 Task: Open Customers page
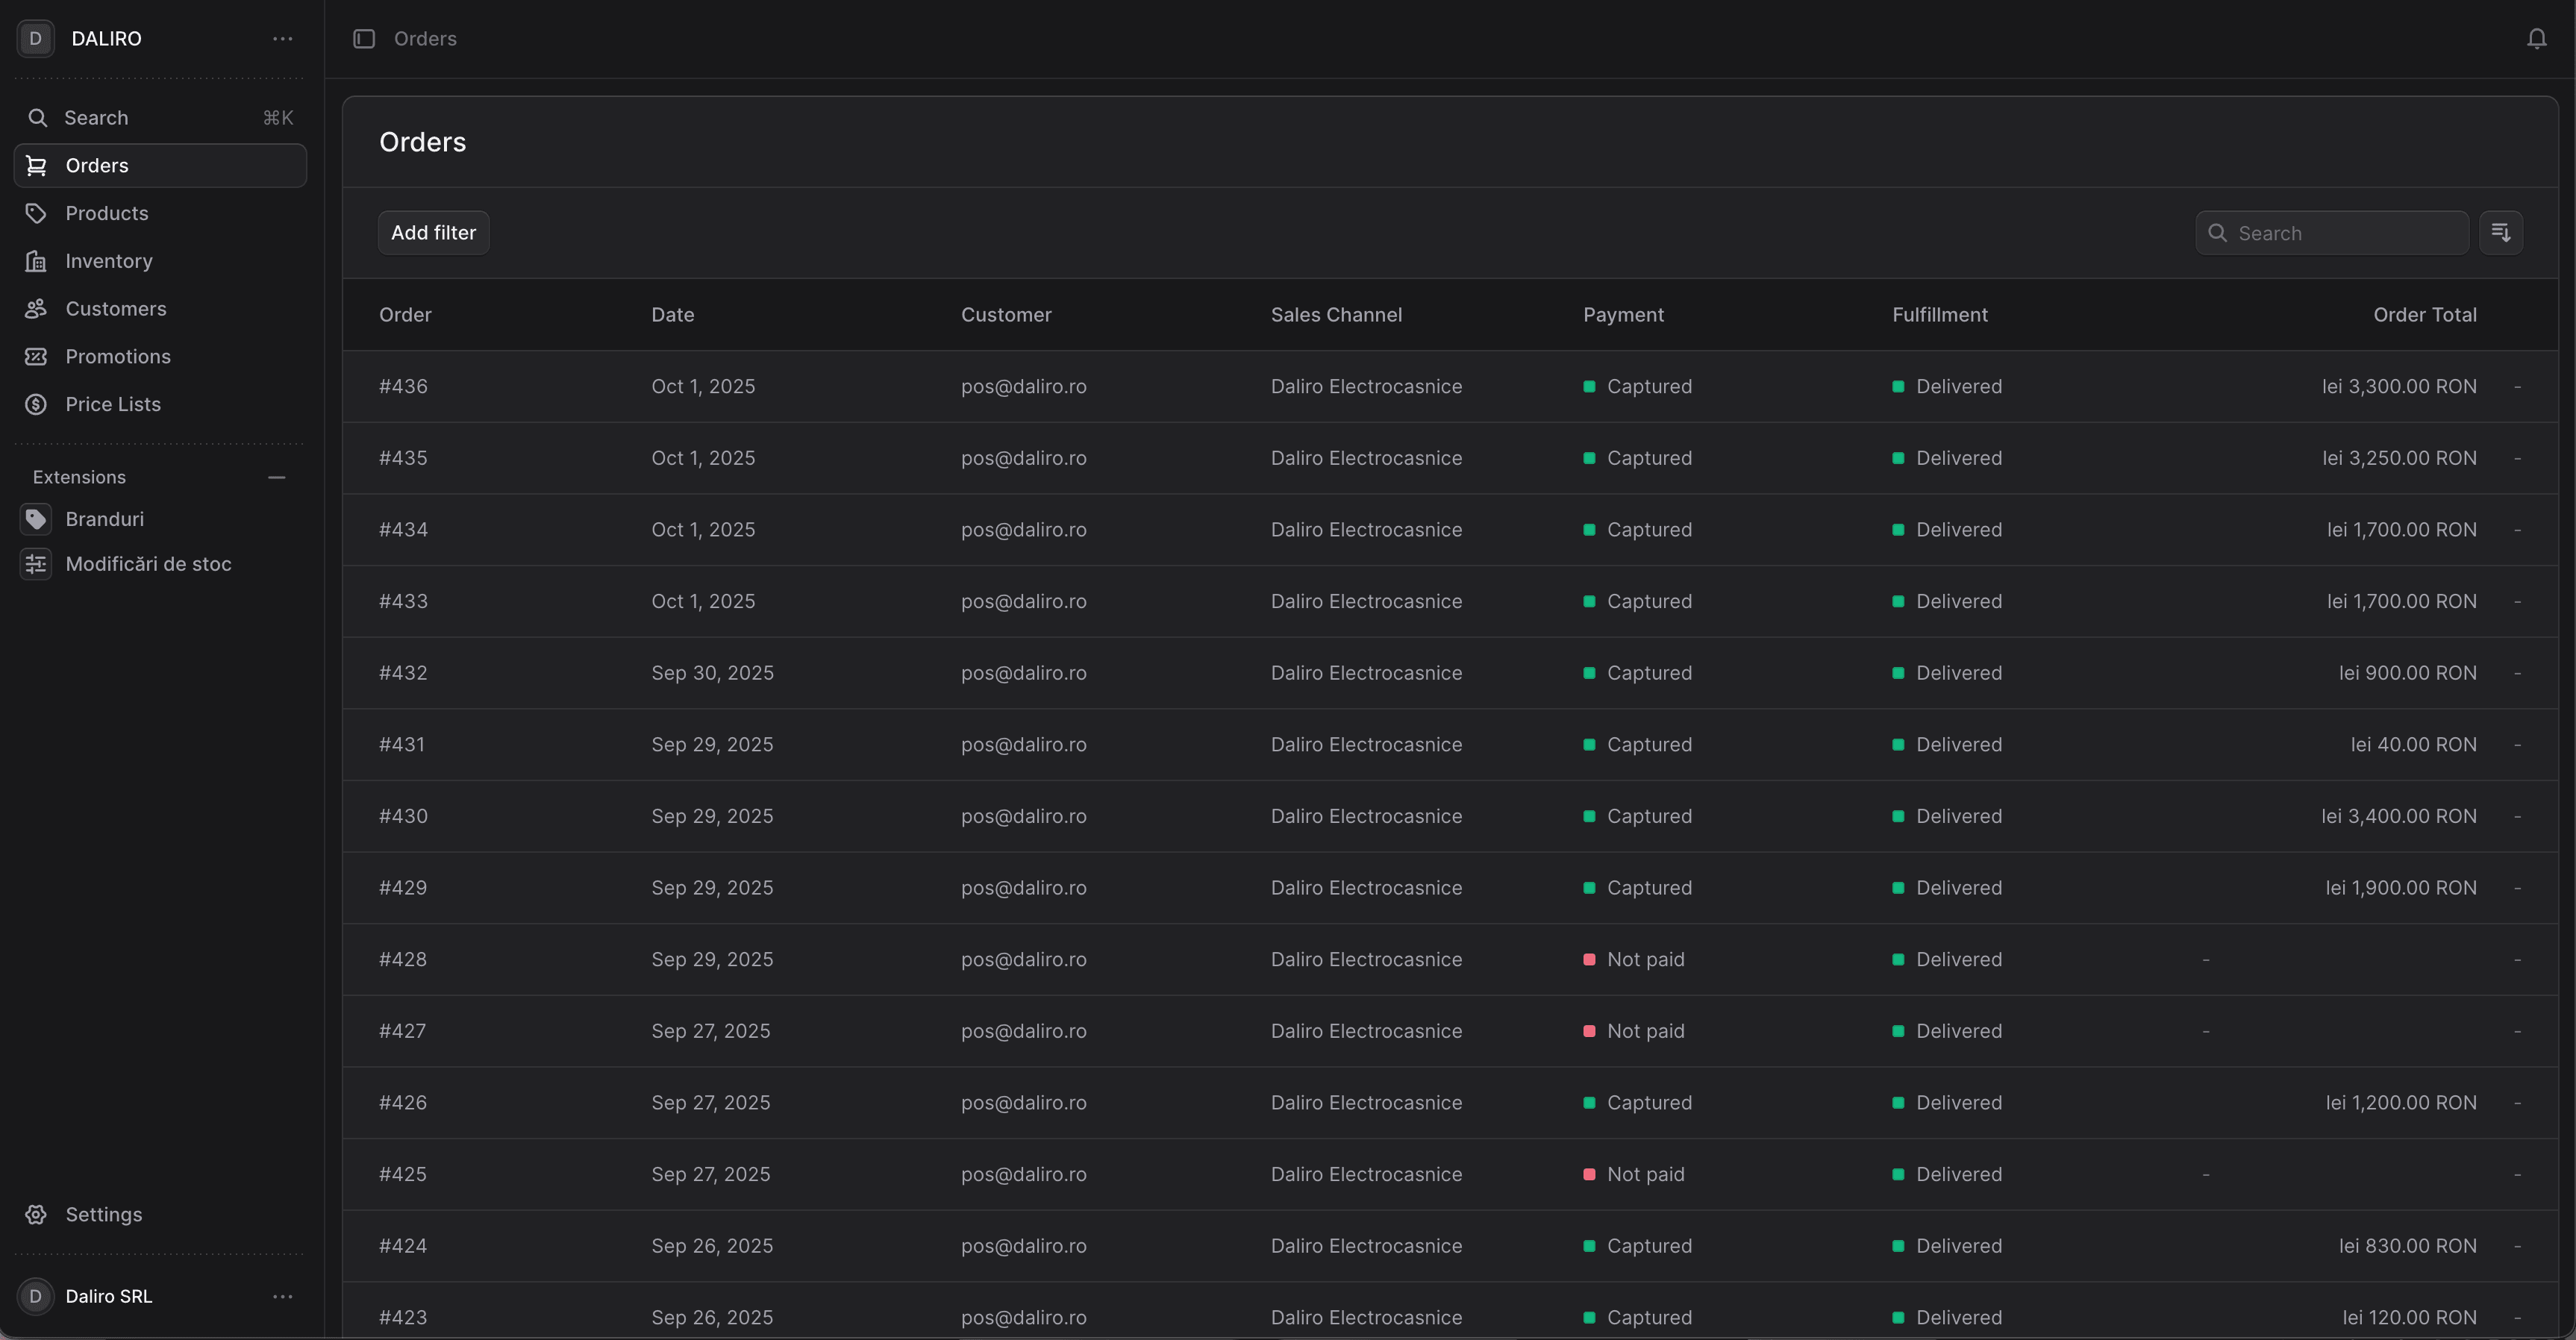coord(115,309)
